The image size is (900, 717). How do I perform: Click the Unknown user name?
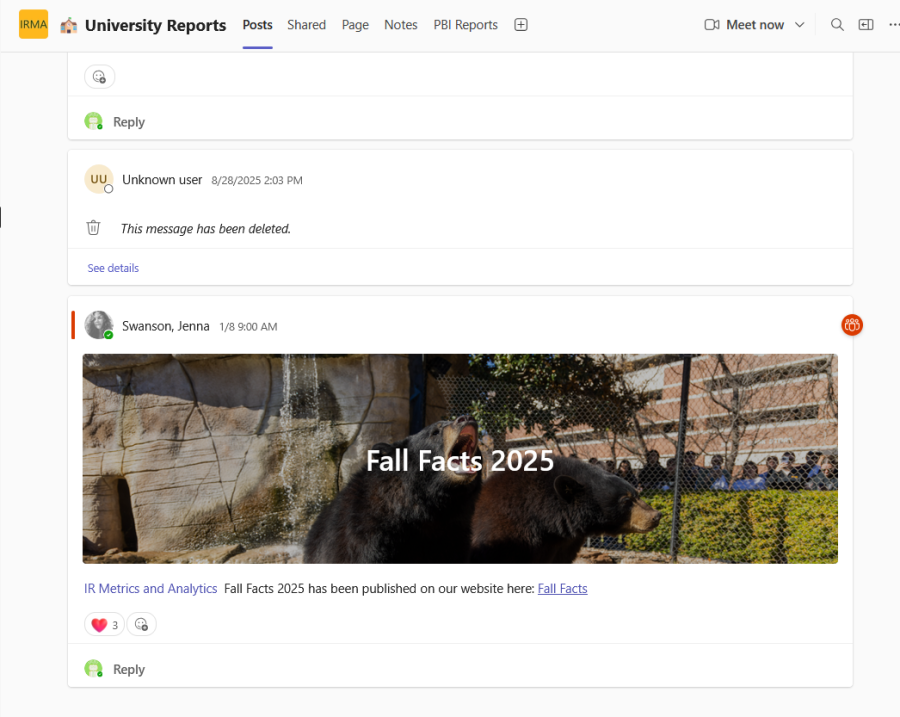pos(162,180)
